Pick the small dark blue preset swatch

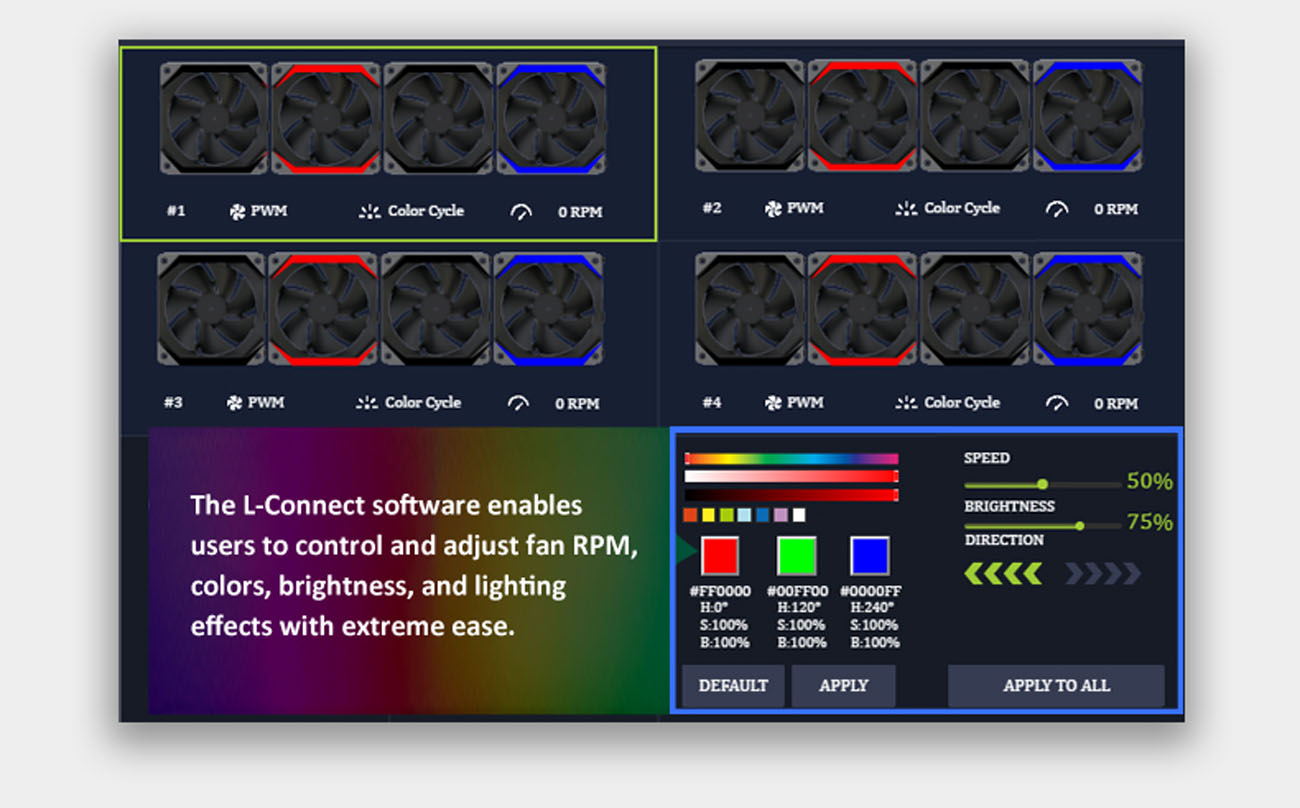[x=763, y=515]
